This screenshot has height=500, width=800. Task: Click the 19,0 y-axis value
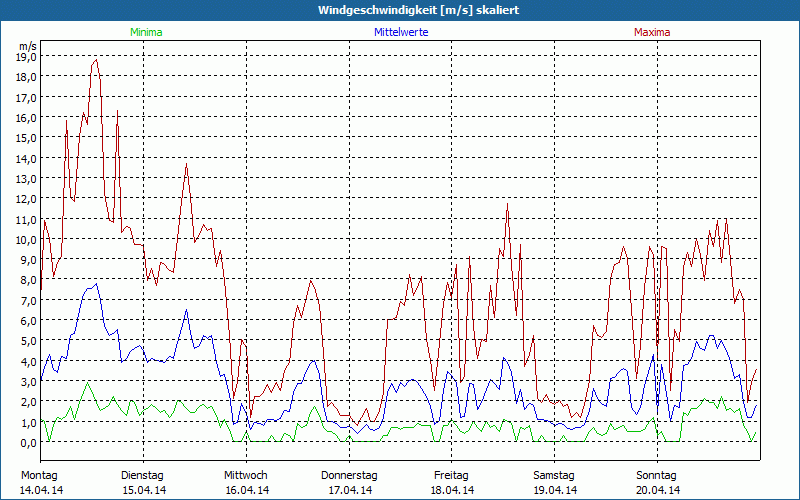click(26, 57)
